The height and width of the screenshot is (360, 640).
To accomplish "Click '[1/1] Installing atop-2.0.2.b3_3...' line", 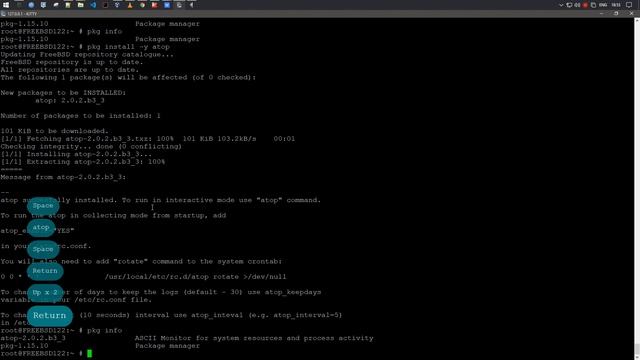I will [x=76, y=154].
